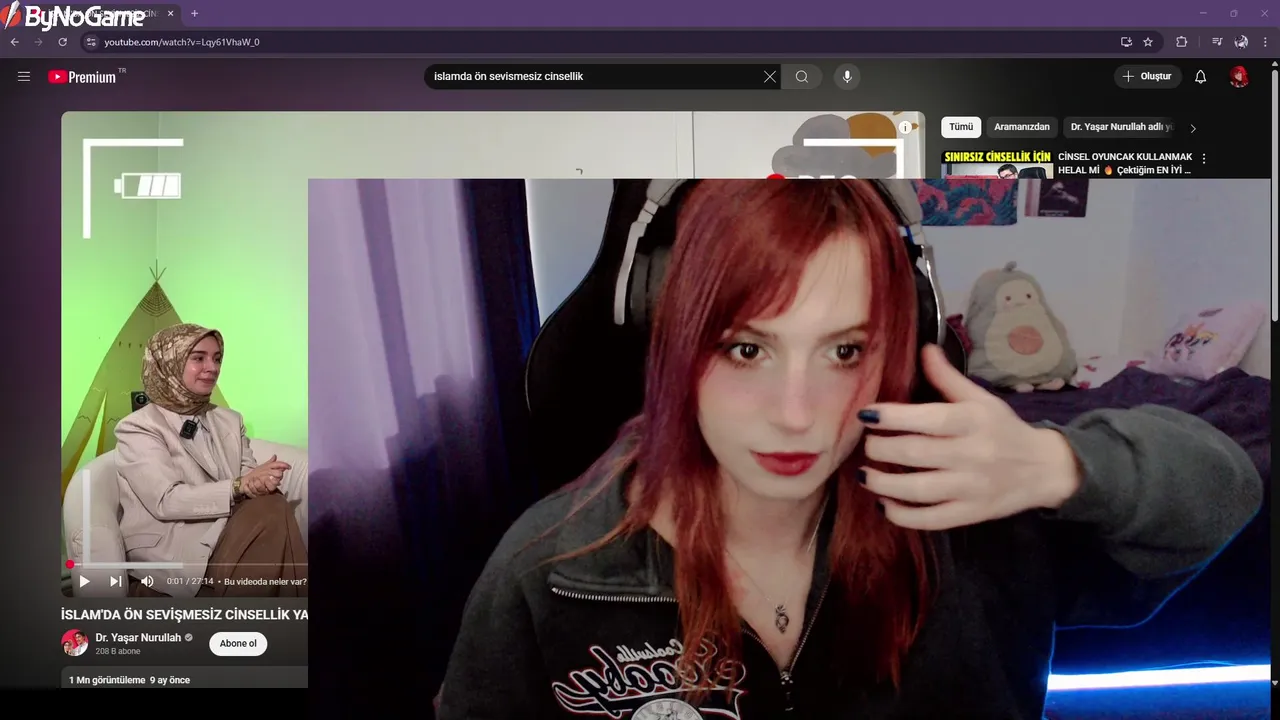Open the browser profile avatar
The width and height of the screenshot is (1280, 720).
click(x=1241, y=42)
